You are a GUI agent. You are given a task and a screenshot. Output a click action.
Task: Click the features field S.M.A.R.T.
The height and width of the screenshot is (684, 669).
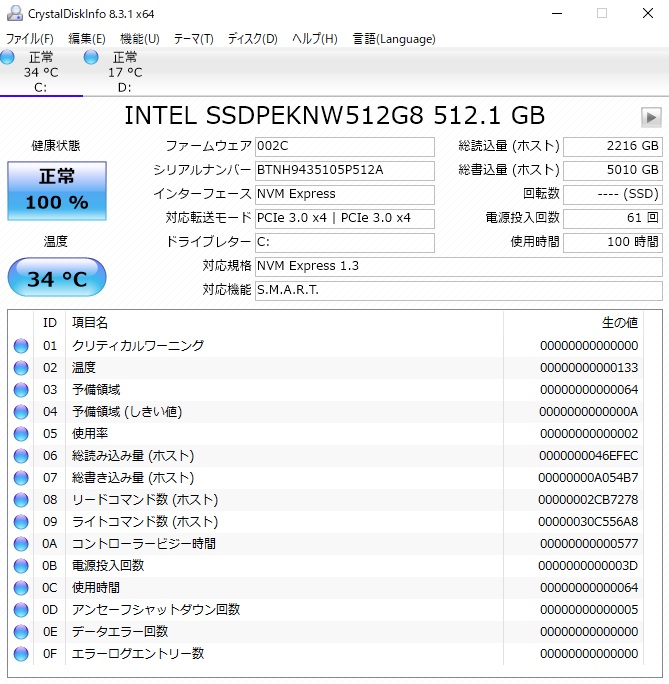[459, 290]
